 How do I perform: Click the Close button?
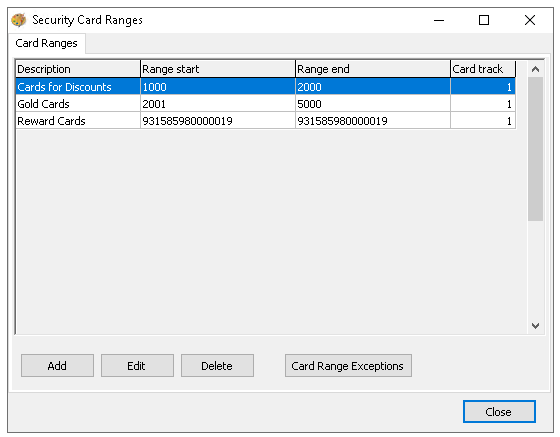point(499,412)
